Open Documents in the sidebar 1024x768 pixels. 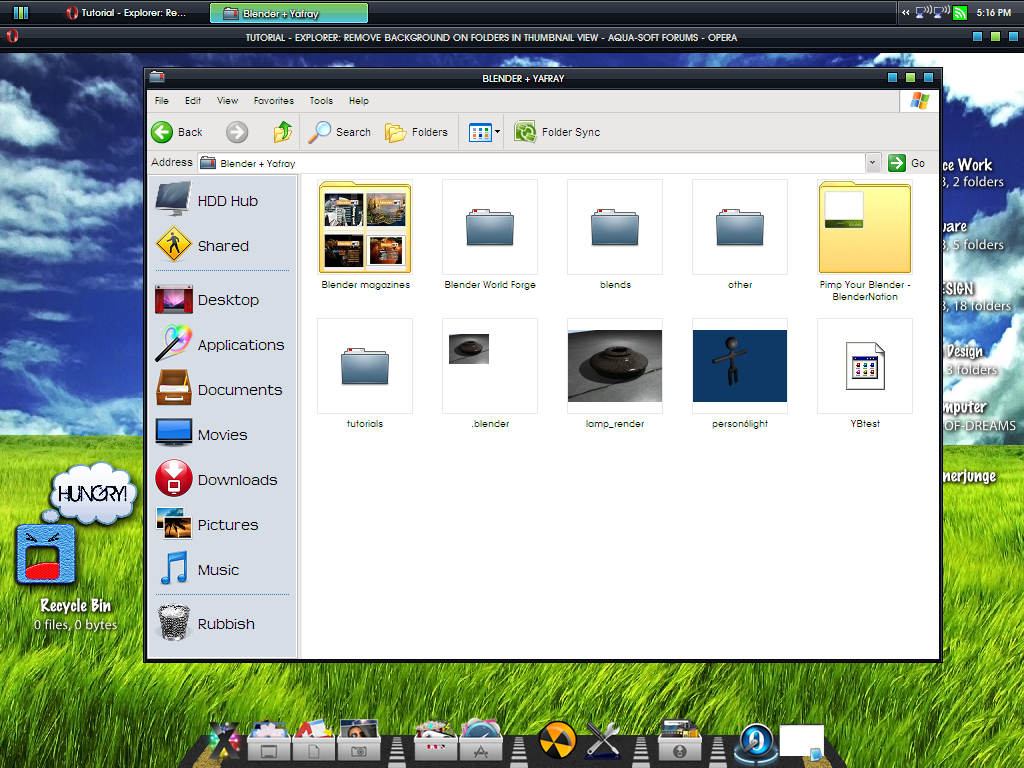[x=219, y=390]
